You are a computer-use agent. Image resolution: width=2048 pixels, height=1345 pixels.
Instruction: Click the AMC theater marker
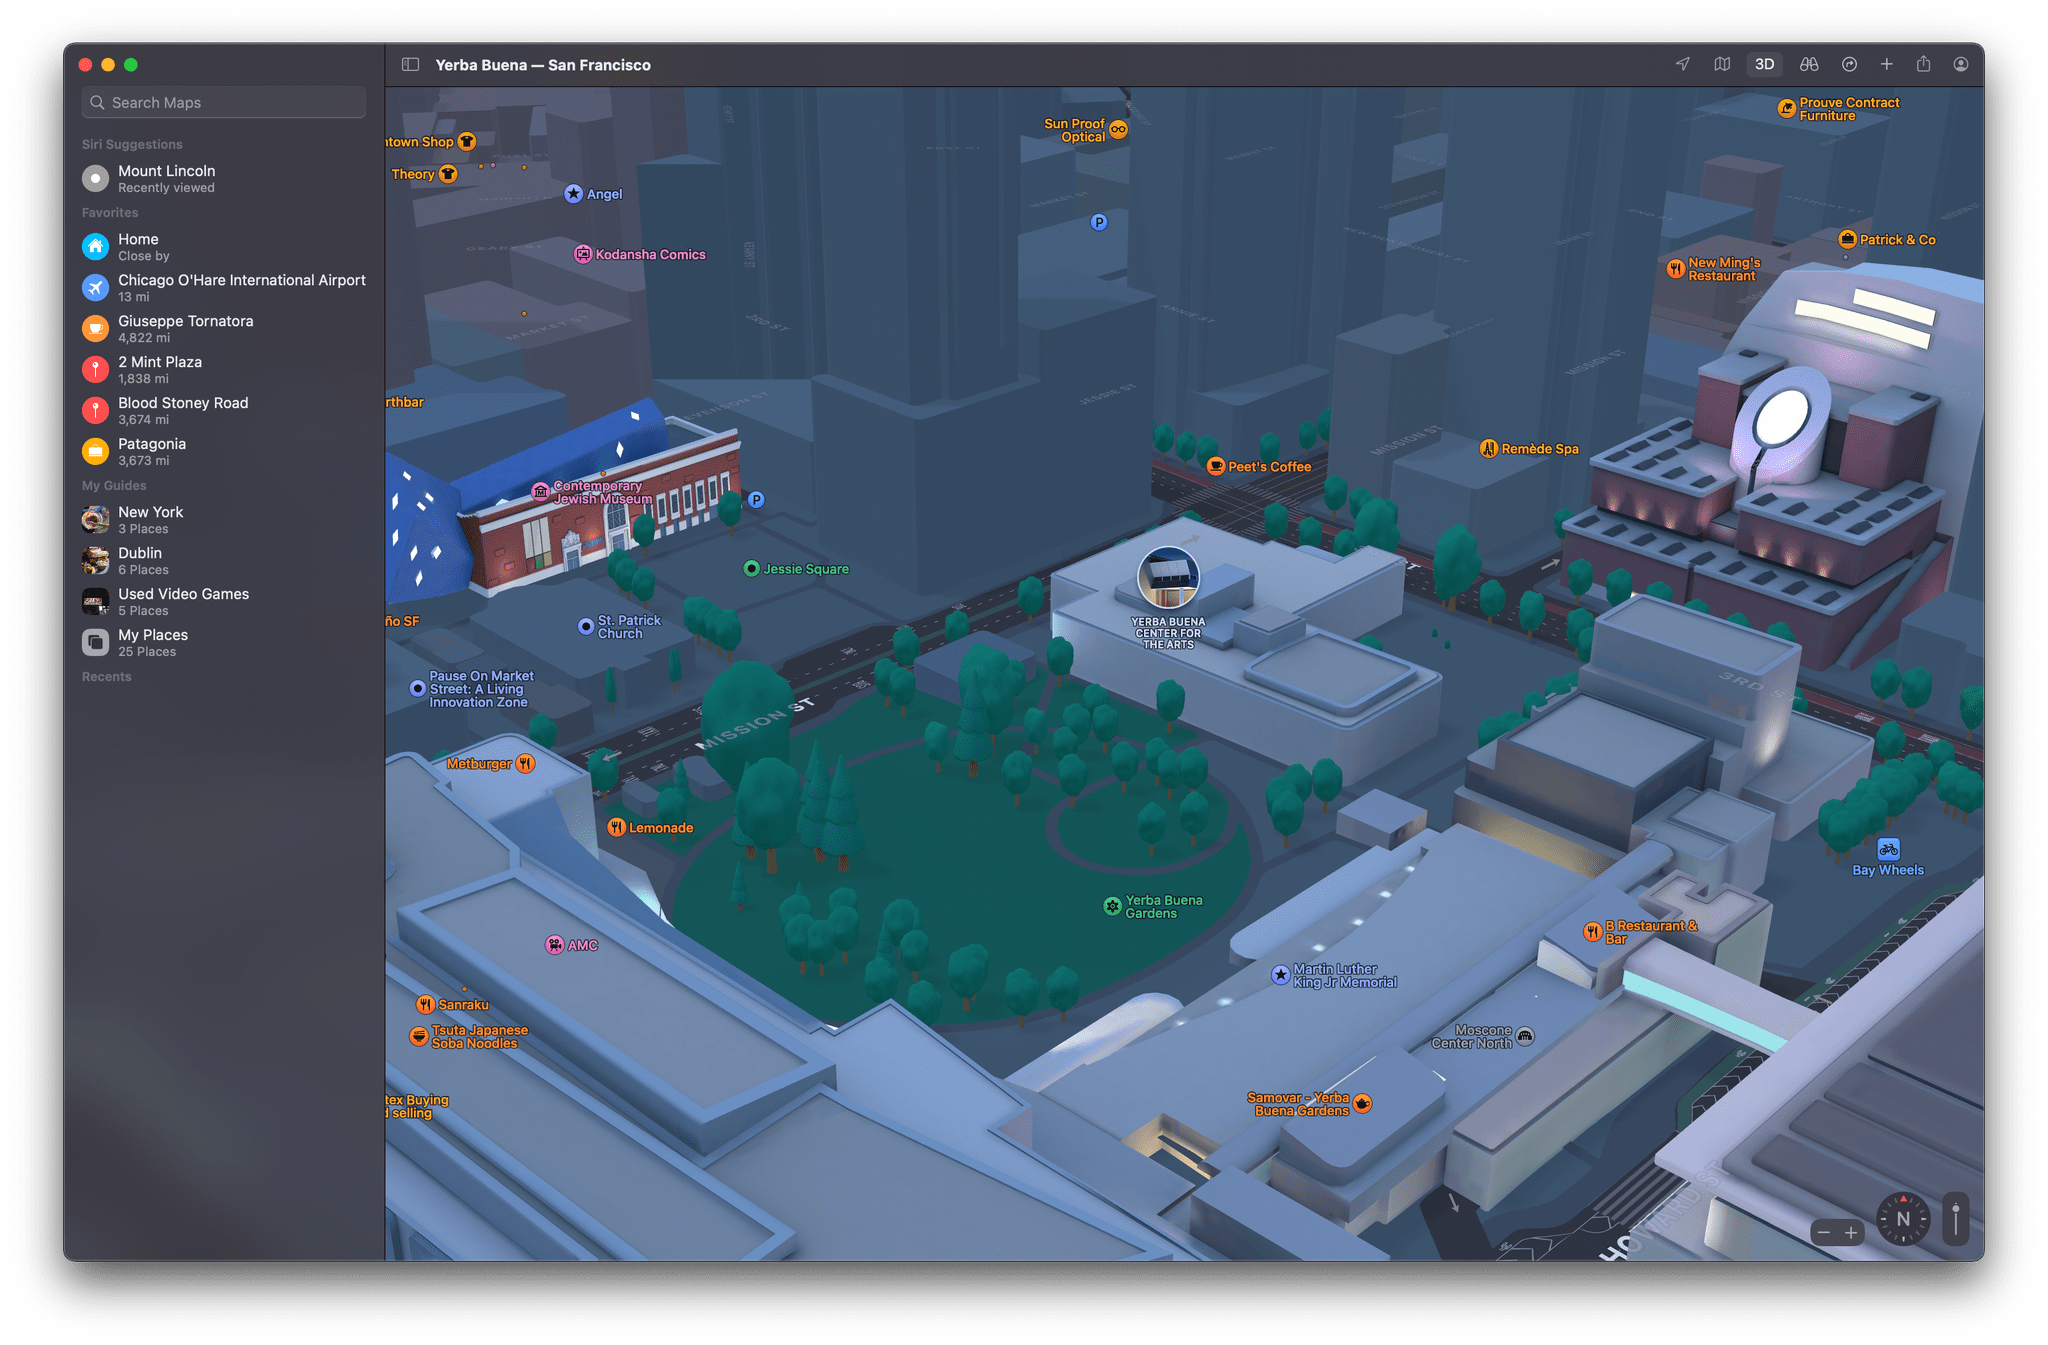pyautogui.click(x=554, y=945)
